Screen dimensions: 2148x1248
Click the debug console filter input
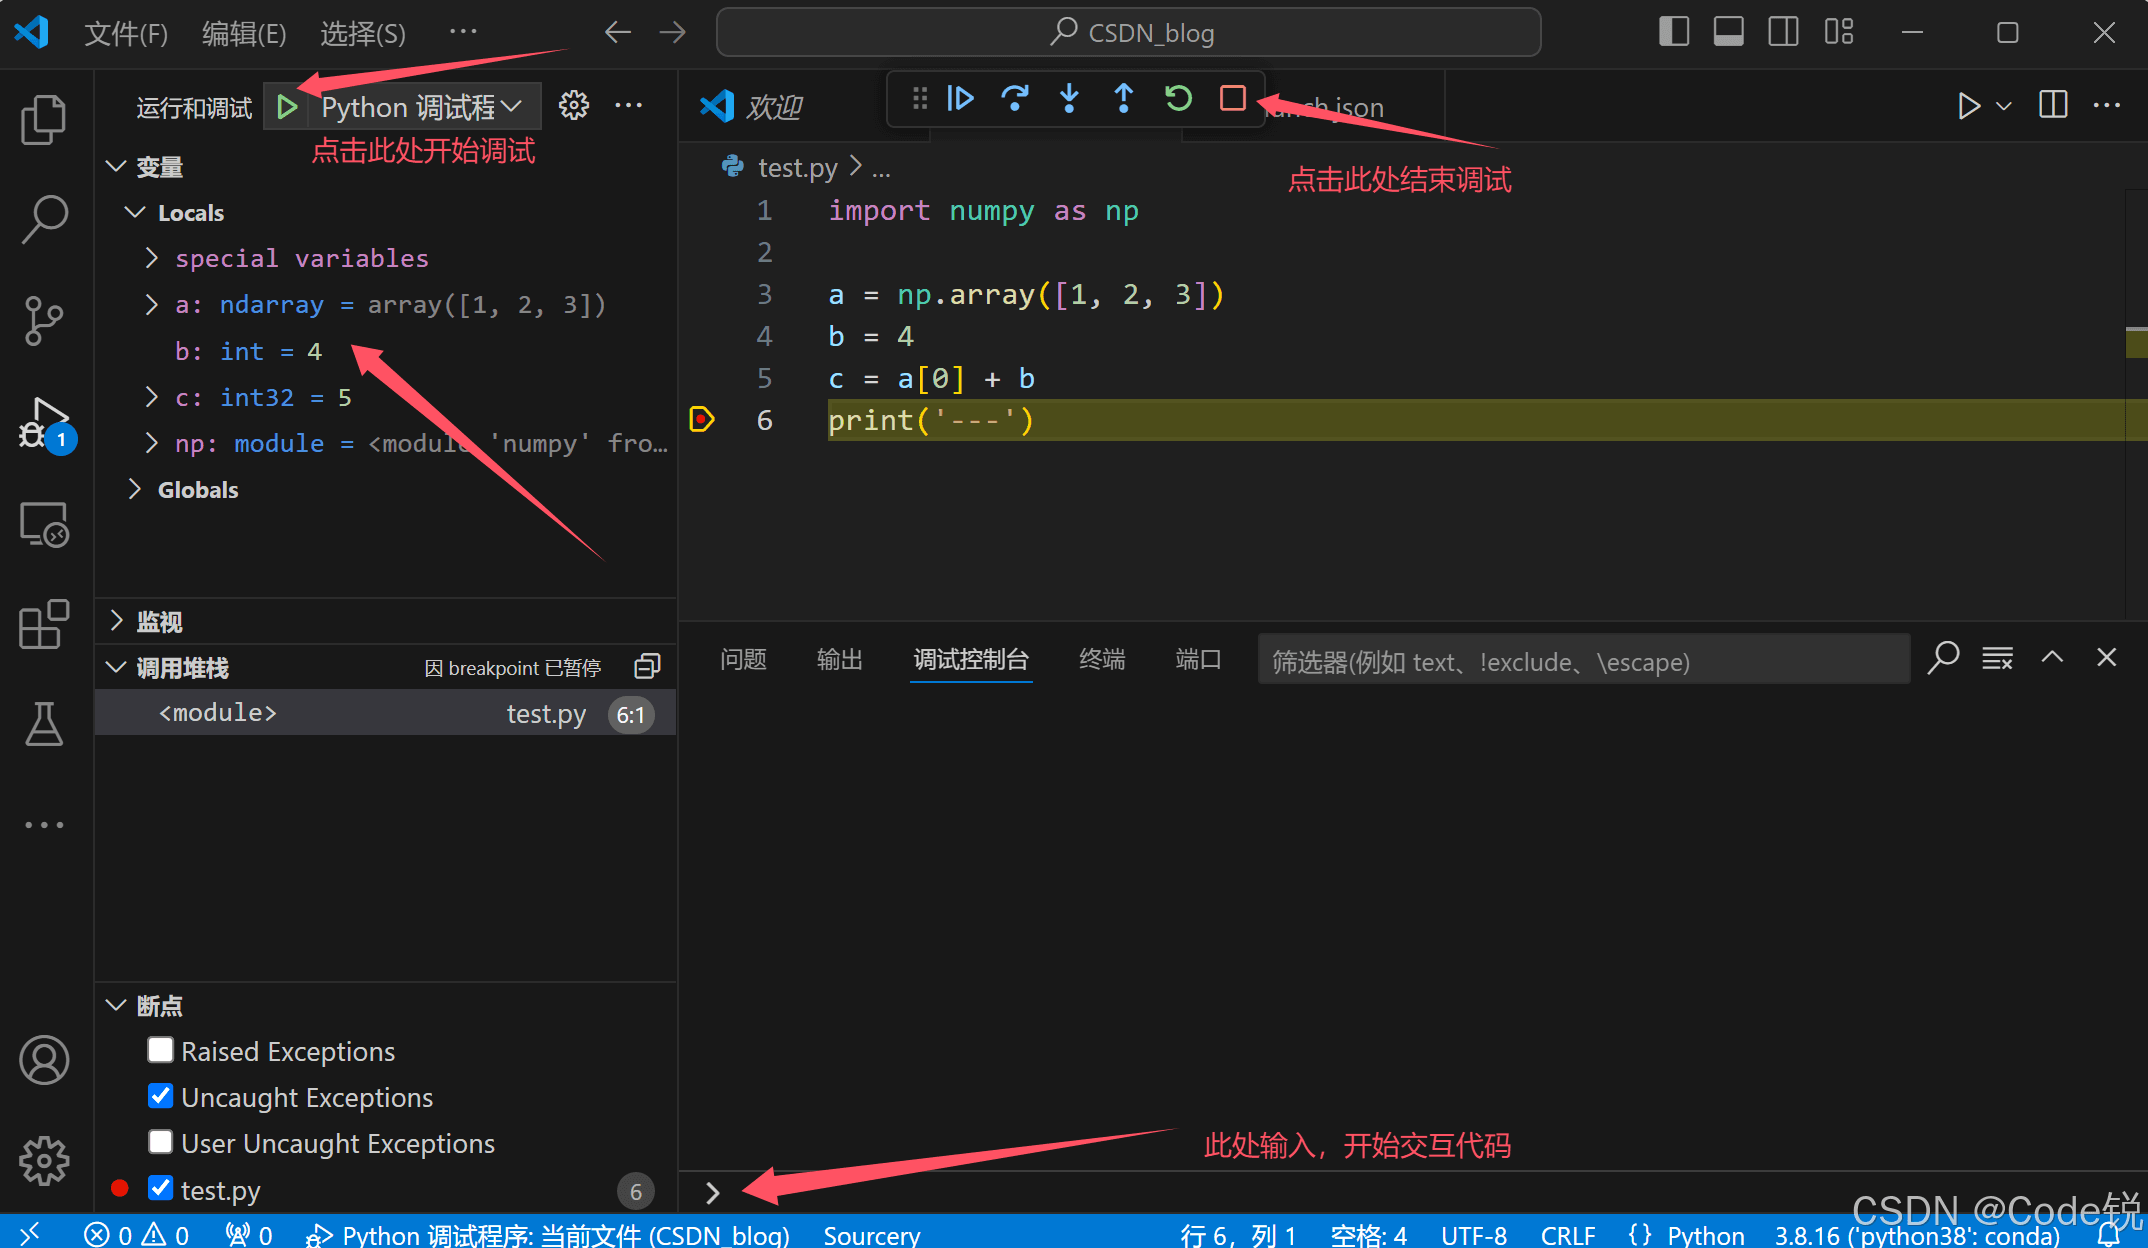pyautogui.click(x=1582, y=661)
